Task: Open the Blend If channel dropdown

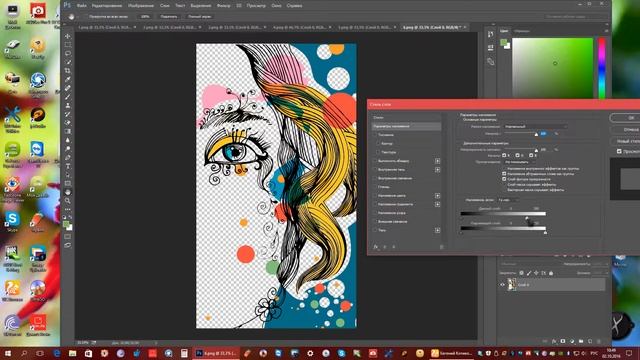Action: 508,200
